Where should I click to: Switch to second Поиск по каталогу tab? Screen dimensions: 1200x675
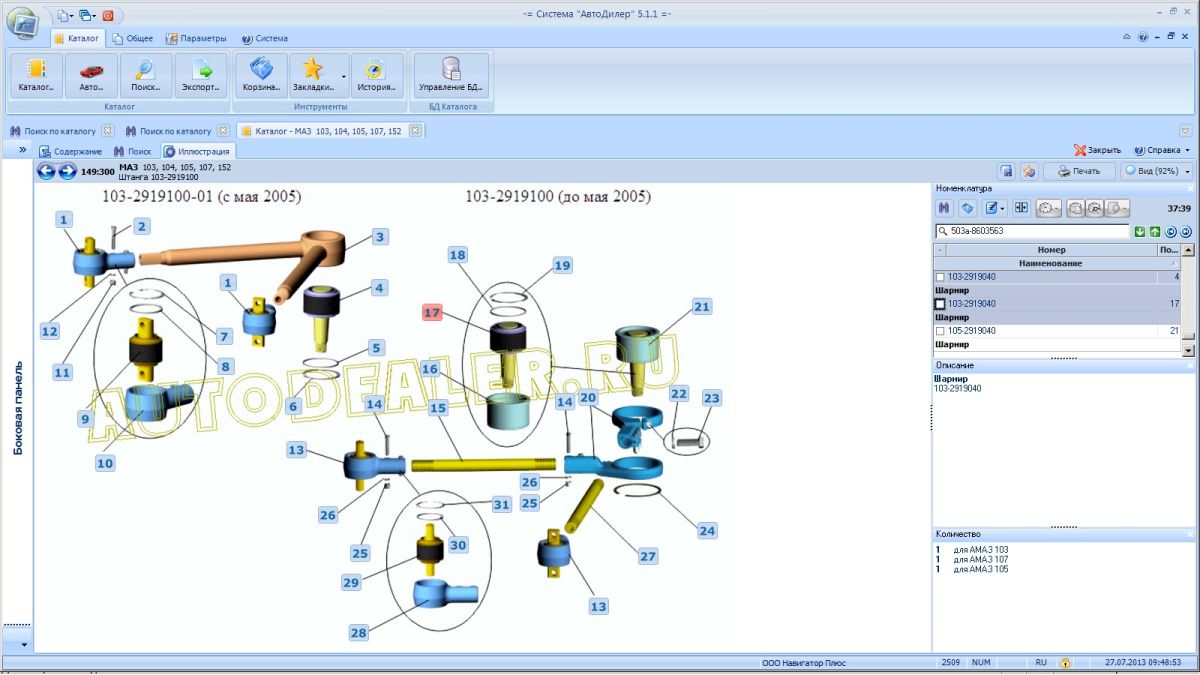point(168,131)
